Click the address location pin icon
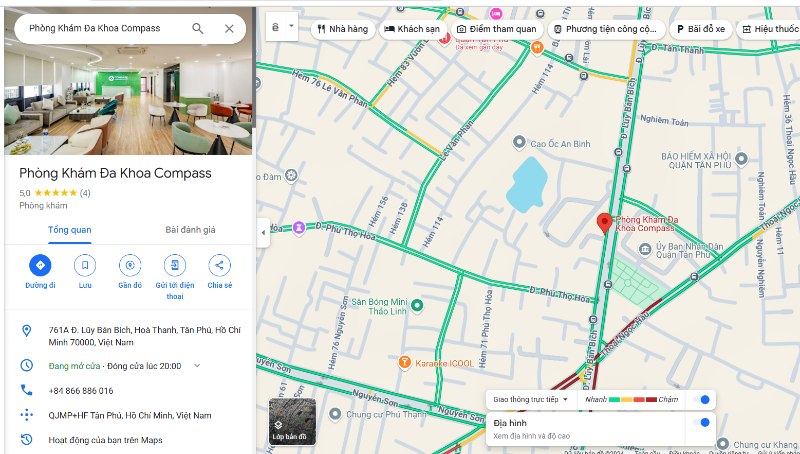800x454 pixels. click(x=27, y=331)
